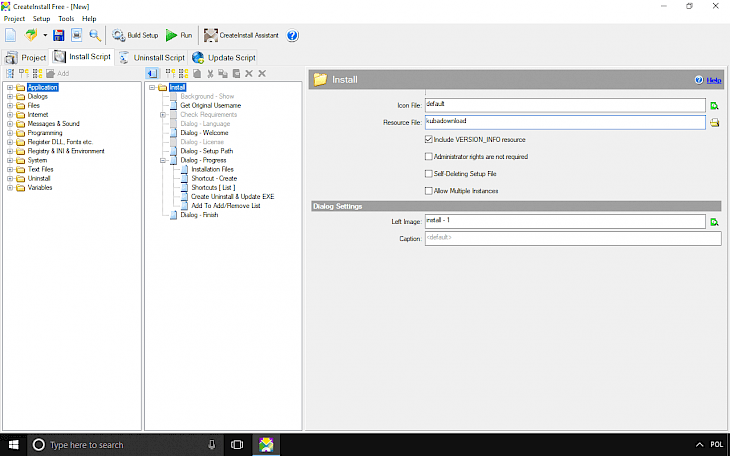The height and width of the screenshot is (456, 730).
Task: Open the Setup menu
Action: [x=41, y=19]
